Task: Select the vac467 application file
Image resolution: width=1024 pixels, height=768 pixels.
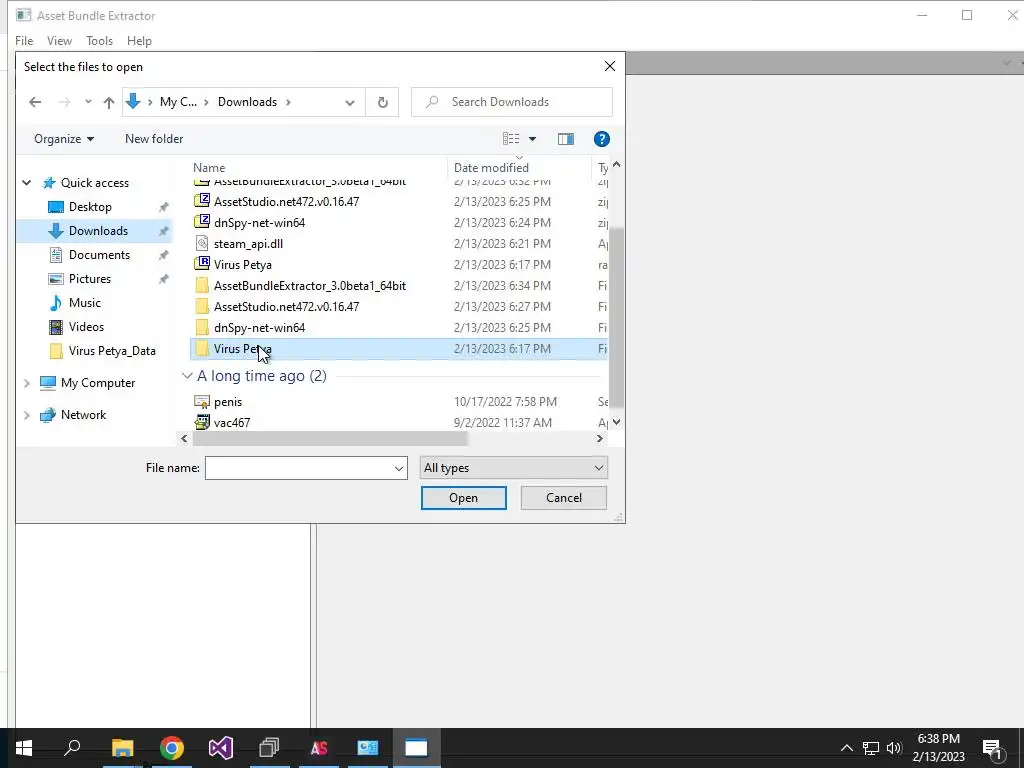Action: 232,423
